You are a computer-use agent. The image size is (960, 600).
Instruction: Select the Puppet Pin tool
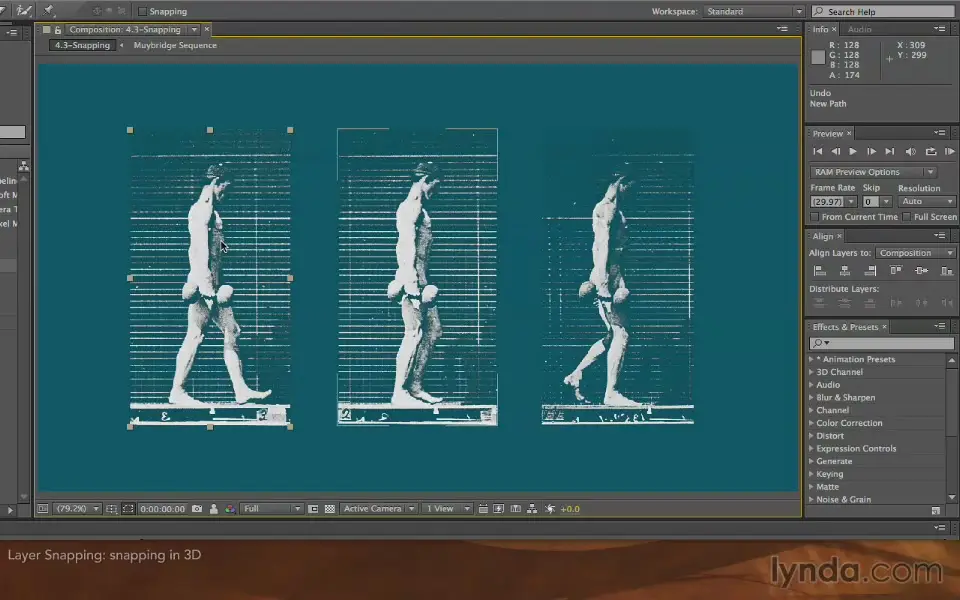(x=49, y=10)
